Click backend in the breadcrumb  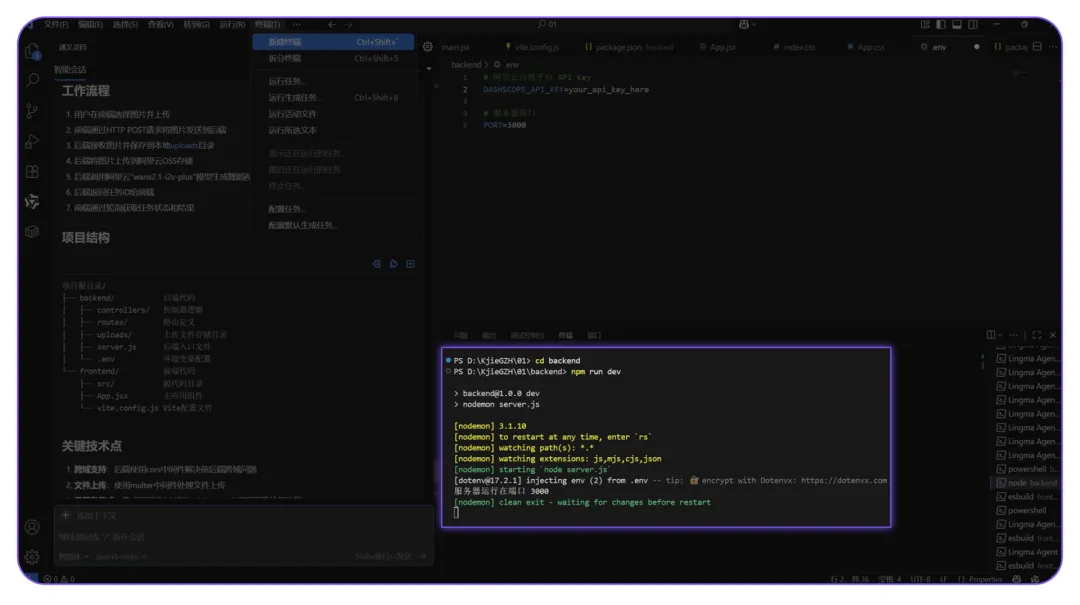pos(466,64)
